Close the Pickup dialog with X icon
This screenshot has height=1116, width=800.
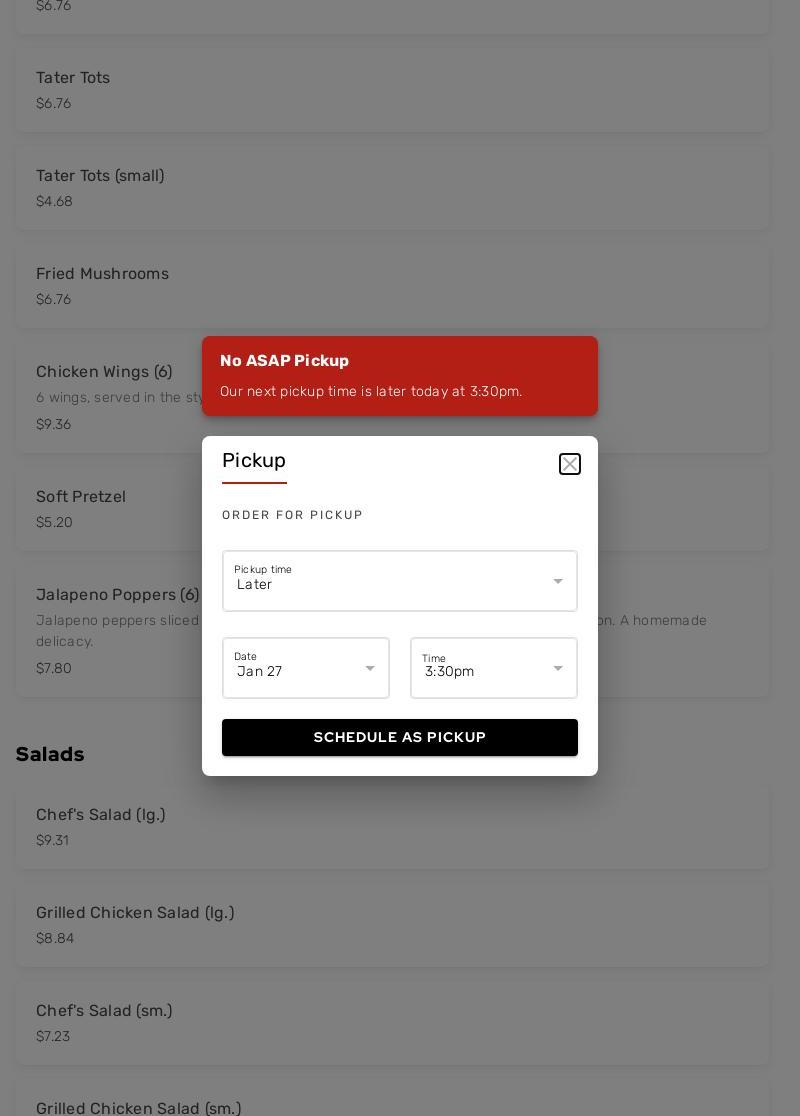[x=570, y=464]
